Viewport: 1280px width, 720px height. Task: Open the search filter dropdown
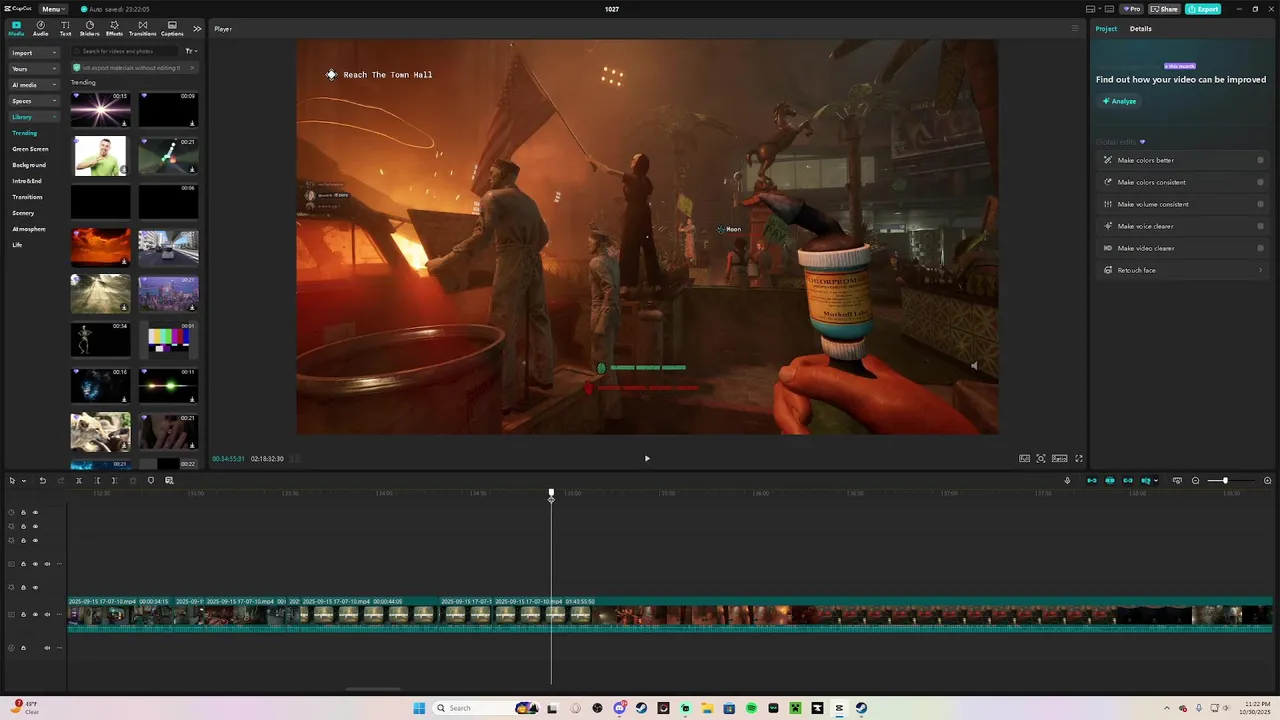[190, 51]
